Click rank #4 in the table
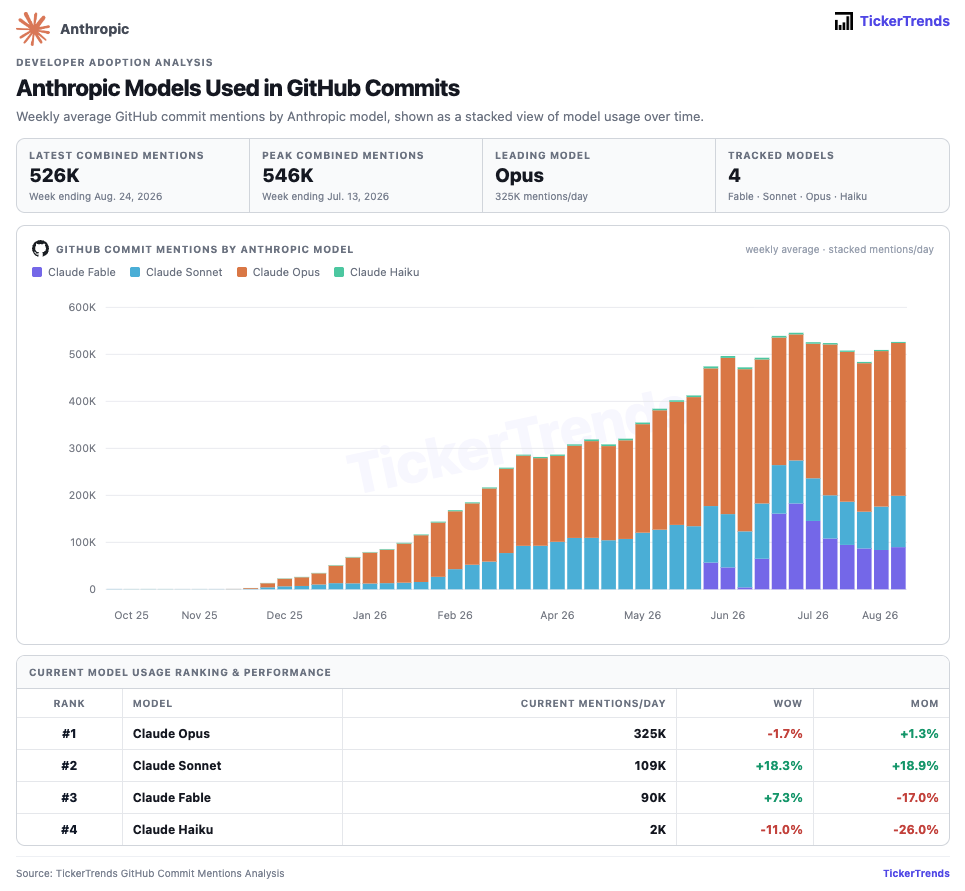 click(69, 829)
